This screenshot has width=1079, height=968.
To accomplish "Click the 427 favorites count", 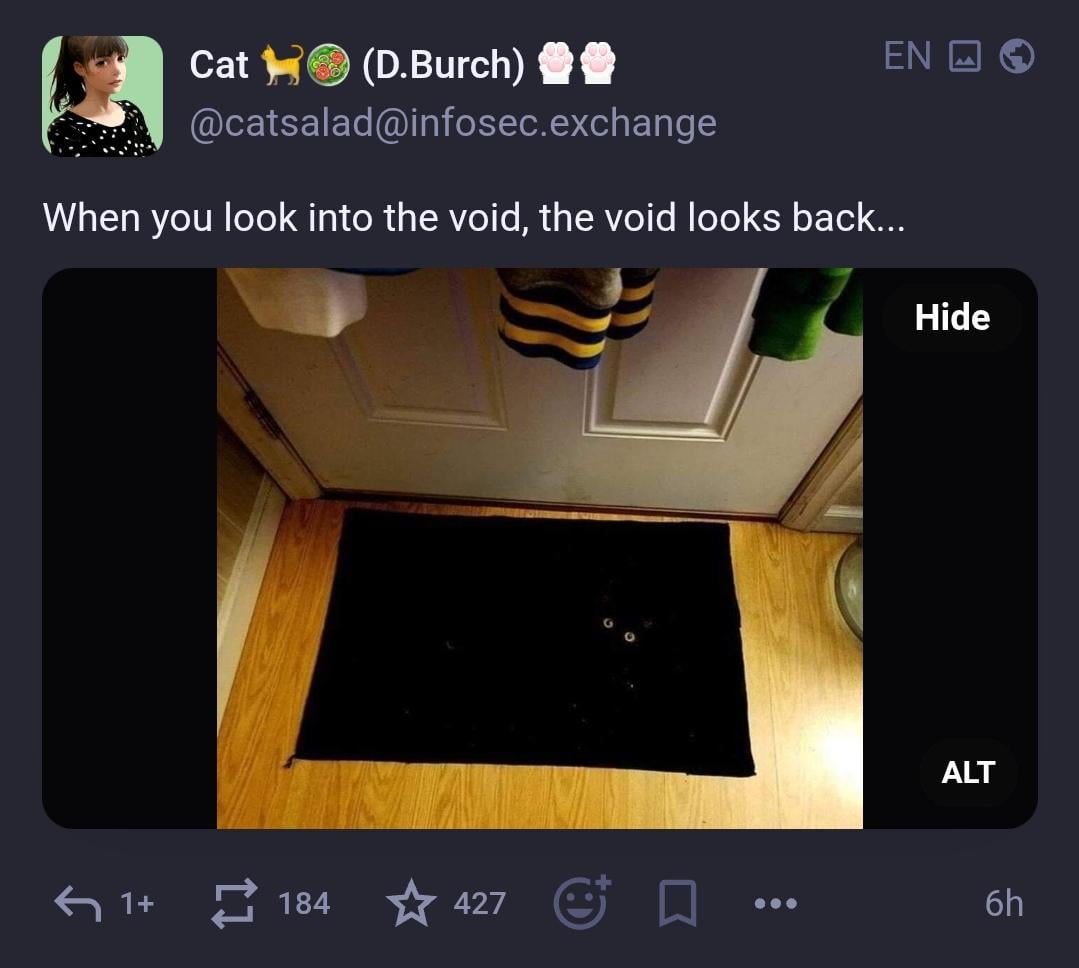I will (x=480, y=903).
